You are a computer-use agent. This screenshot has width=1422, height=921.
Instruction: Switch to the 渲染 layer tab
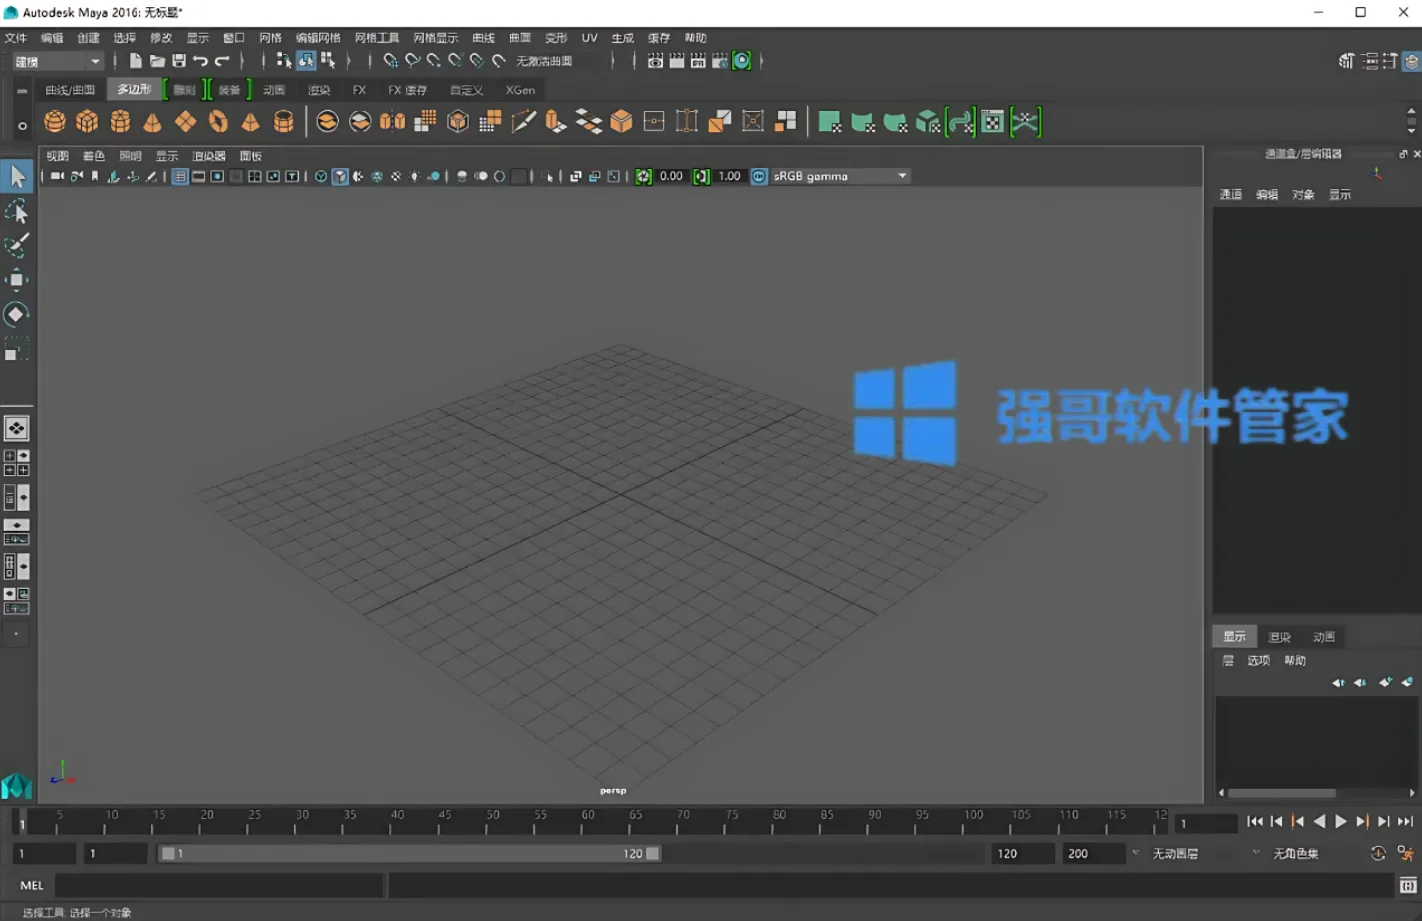coord(1280,637)
